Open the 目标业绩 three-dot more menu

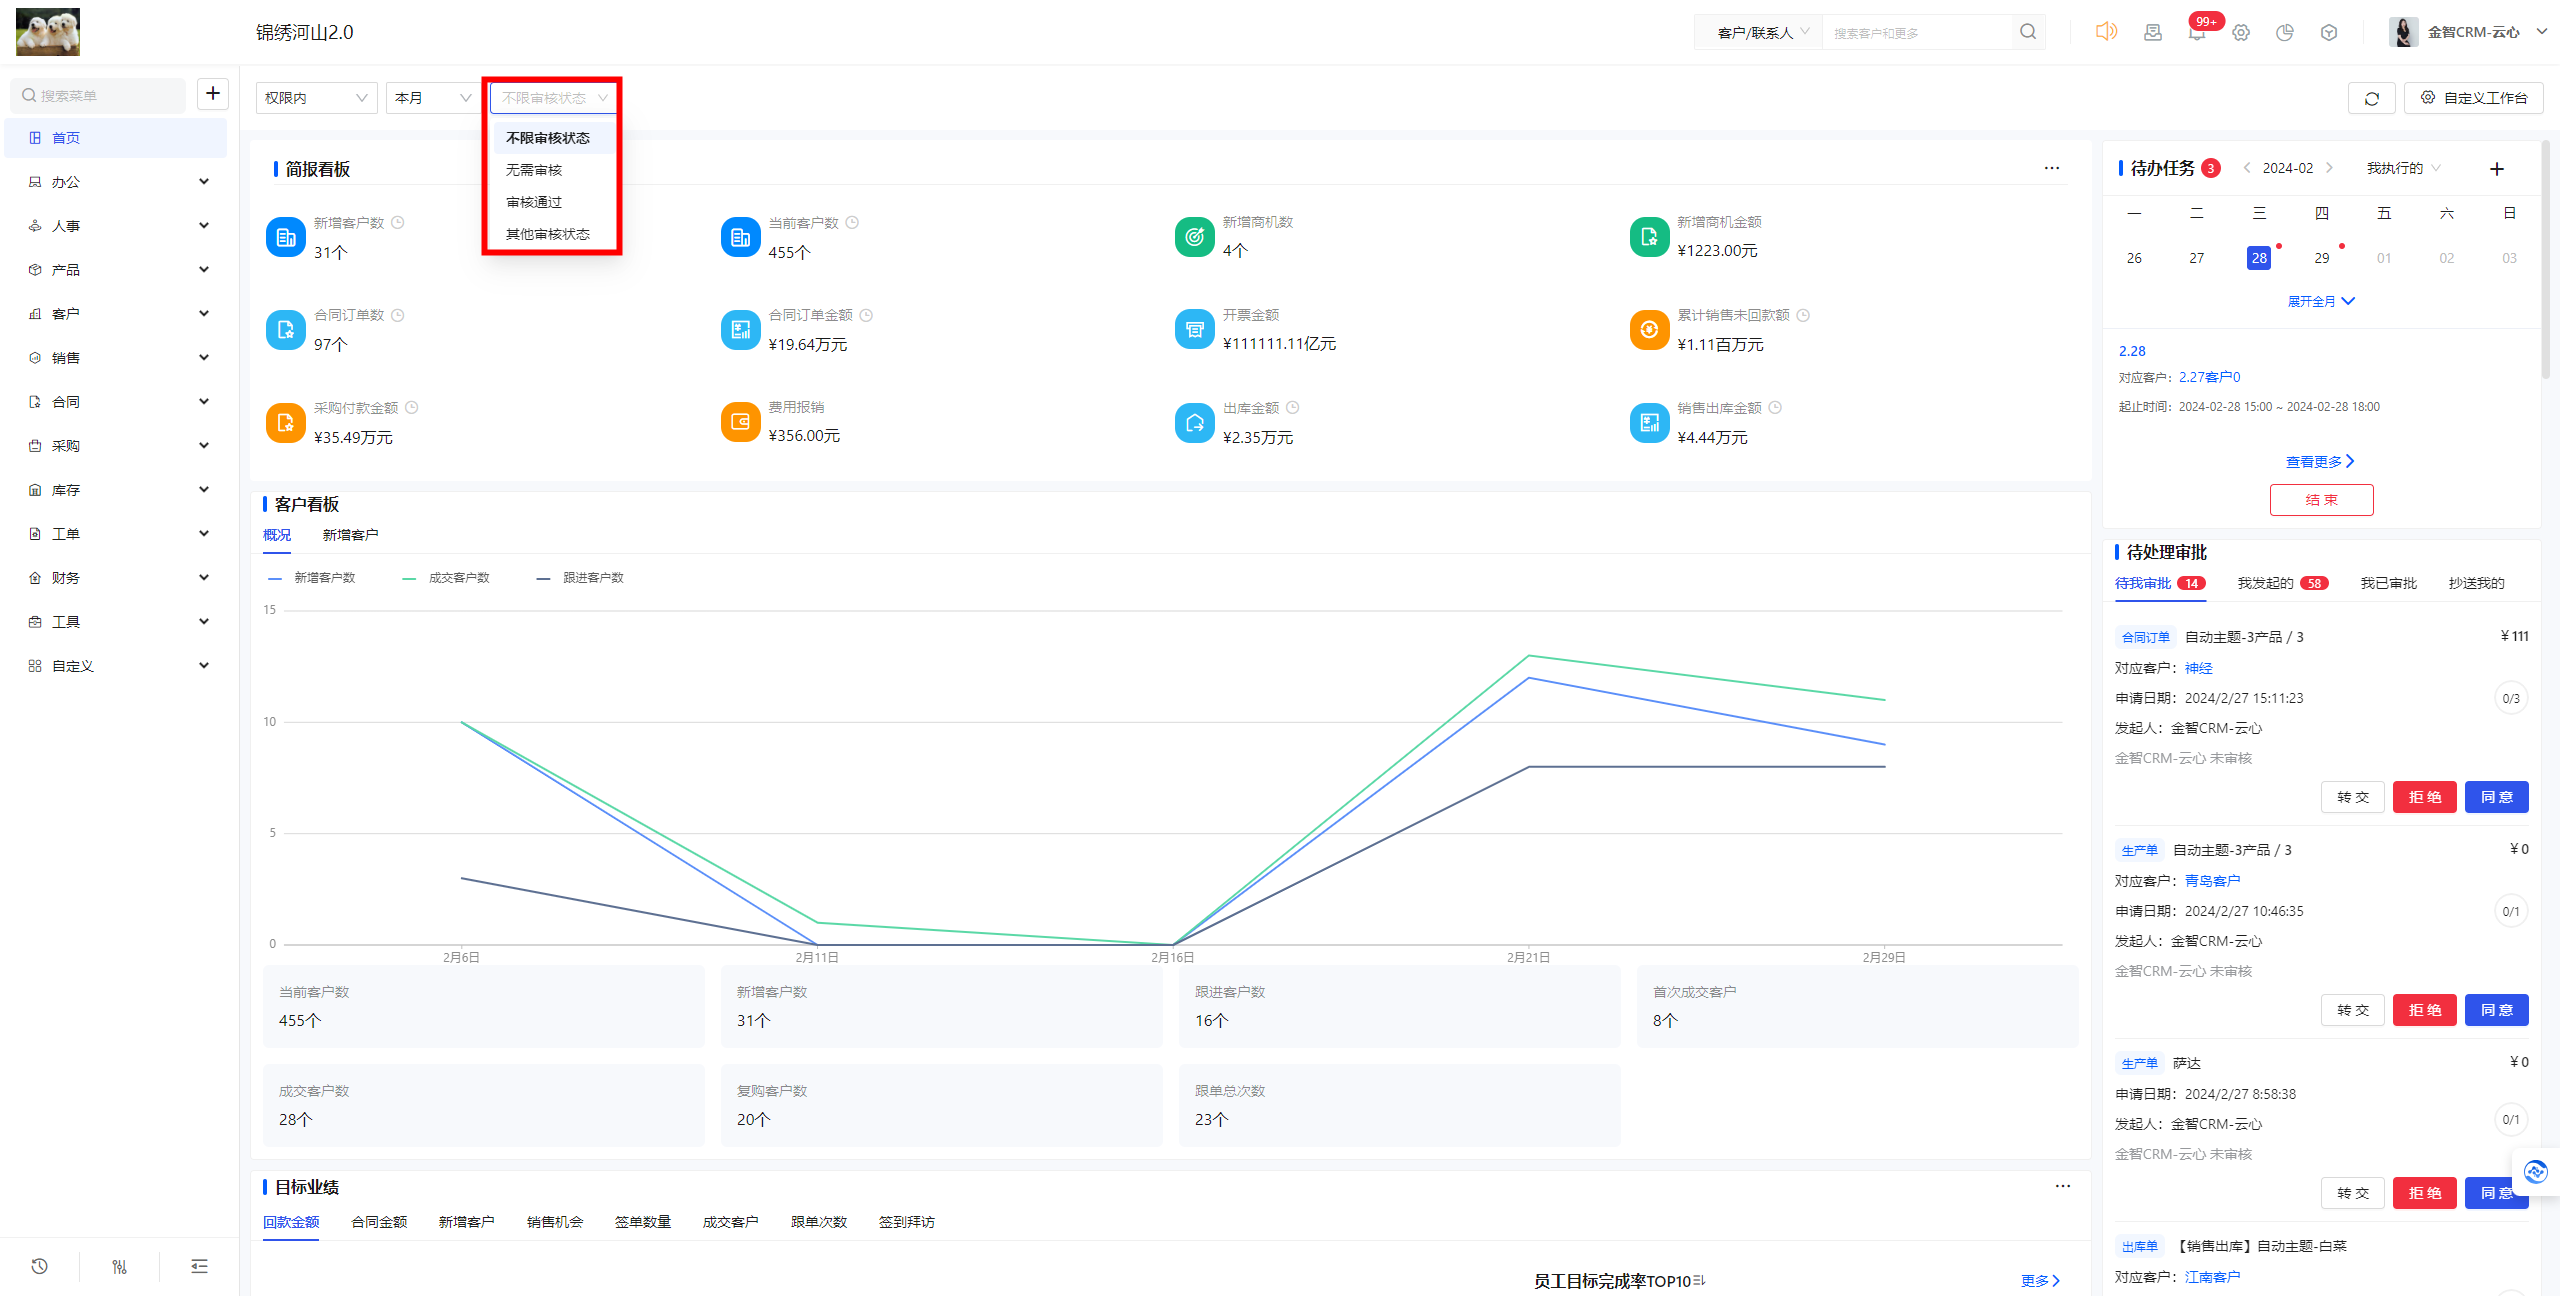pyautogui.click(x=2063, y=1186)
